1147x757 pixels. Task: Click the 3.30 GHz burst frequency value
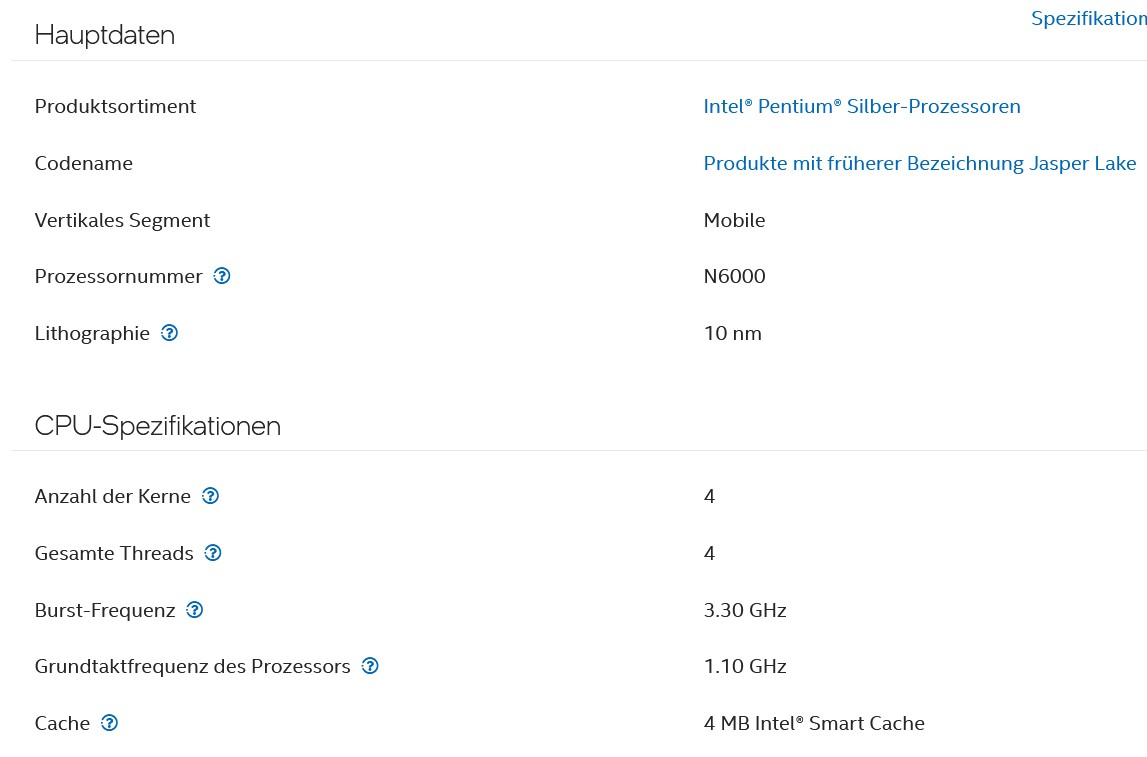(x=745, y=610)
